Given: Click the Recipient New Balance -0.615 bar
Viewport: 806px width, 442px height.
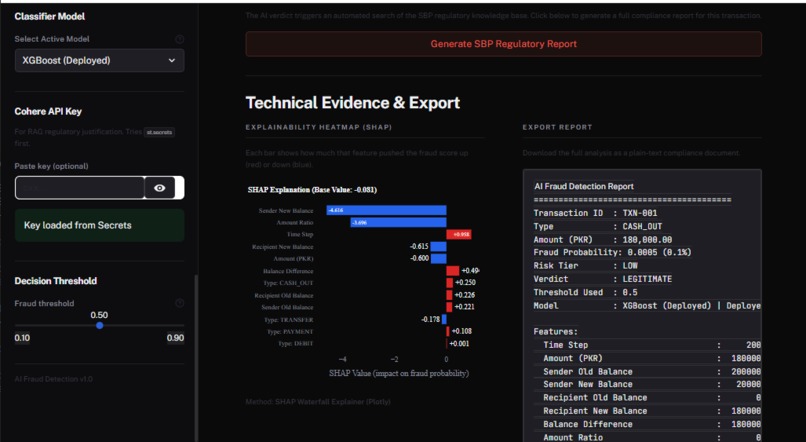Looking at the screenshot, I should tap(438, 247).
